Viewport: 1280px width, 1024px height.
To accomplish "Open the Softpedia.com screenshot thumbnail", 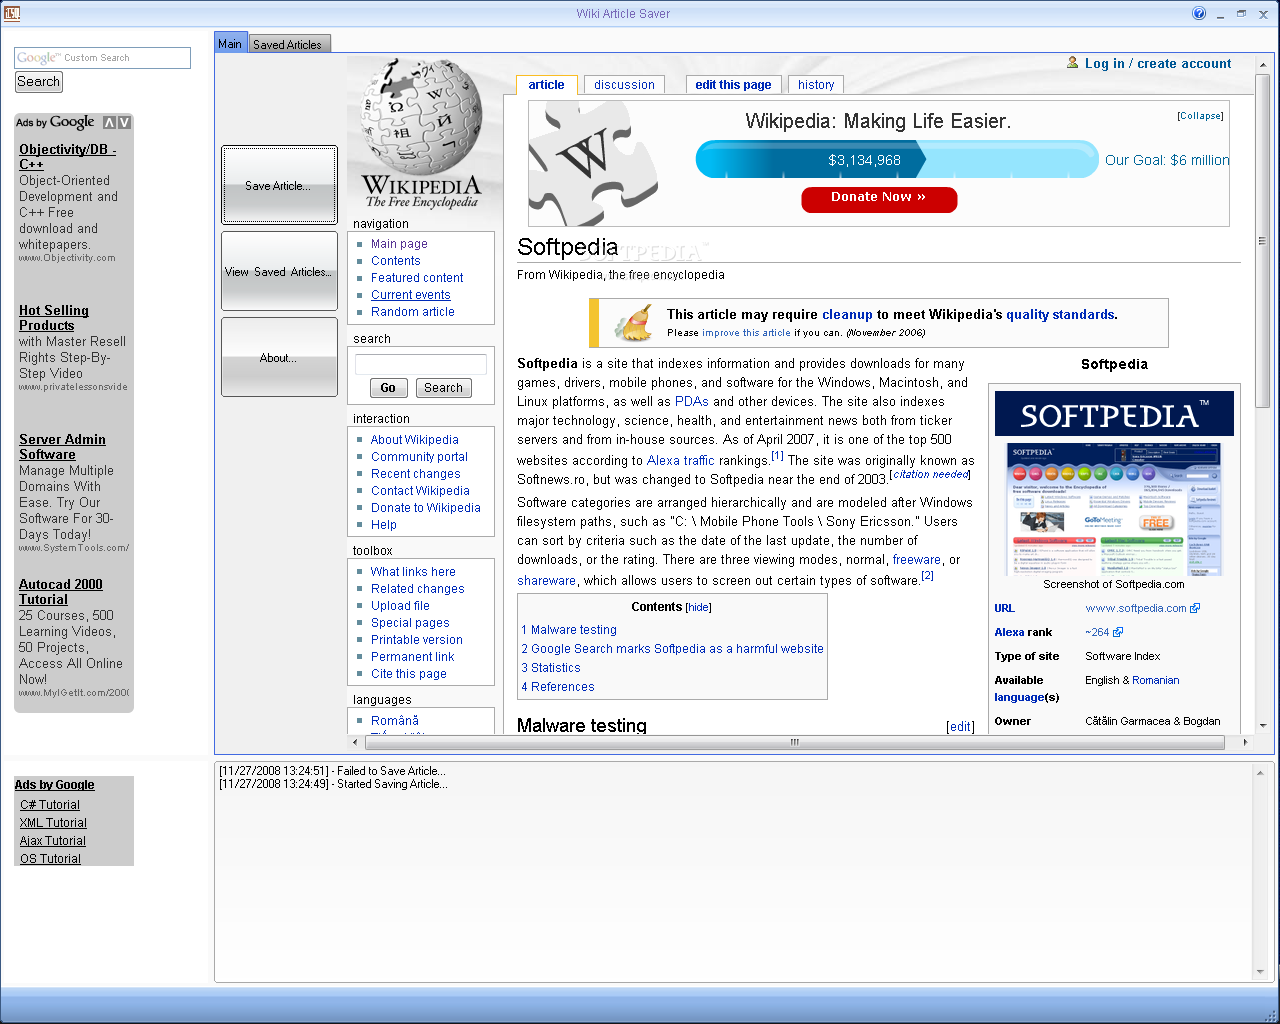I will (1113, 509).
